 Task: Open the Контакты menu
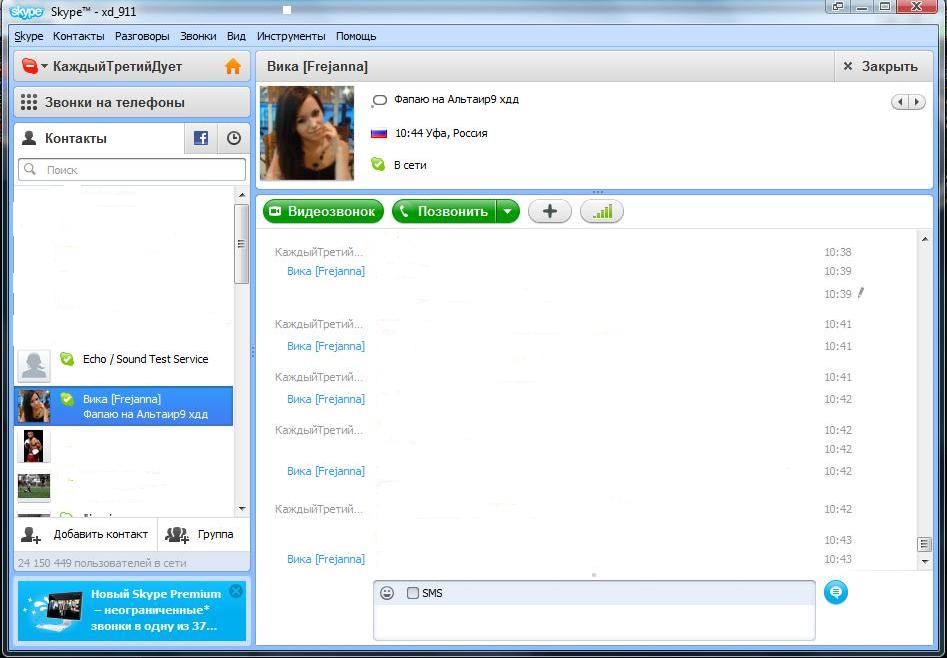pyautogui.click(x=79, y=36)
